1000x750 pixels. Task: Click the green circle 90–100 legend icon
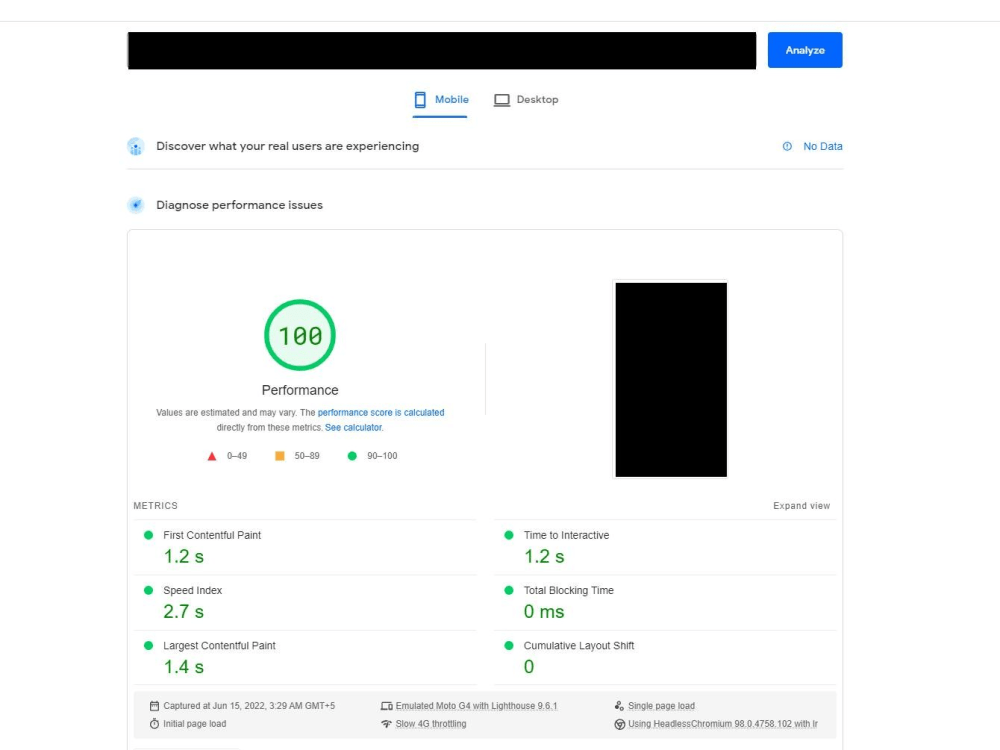[352, 455]
